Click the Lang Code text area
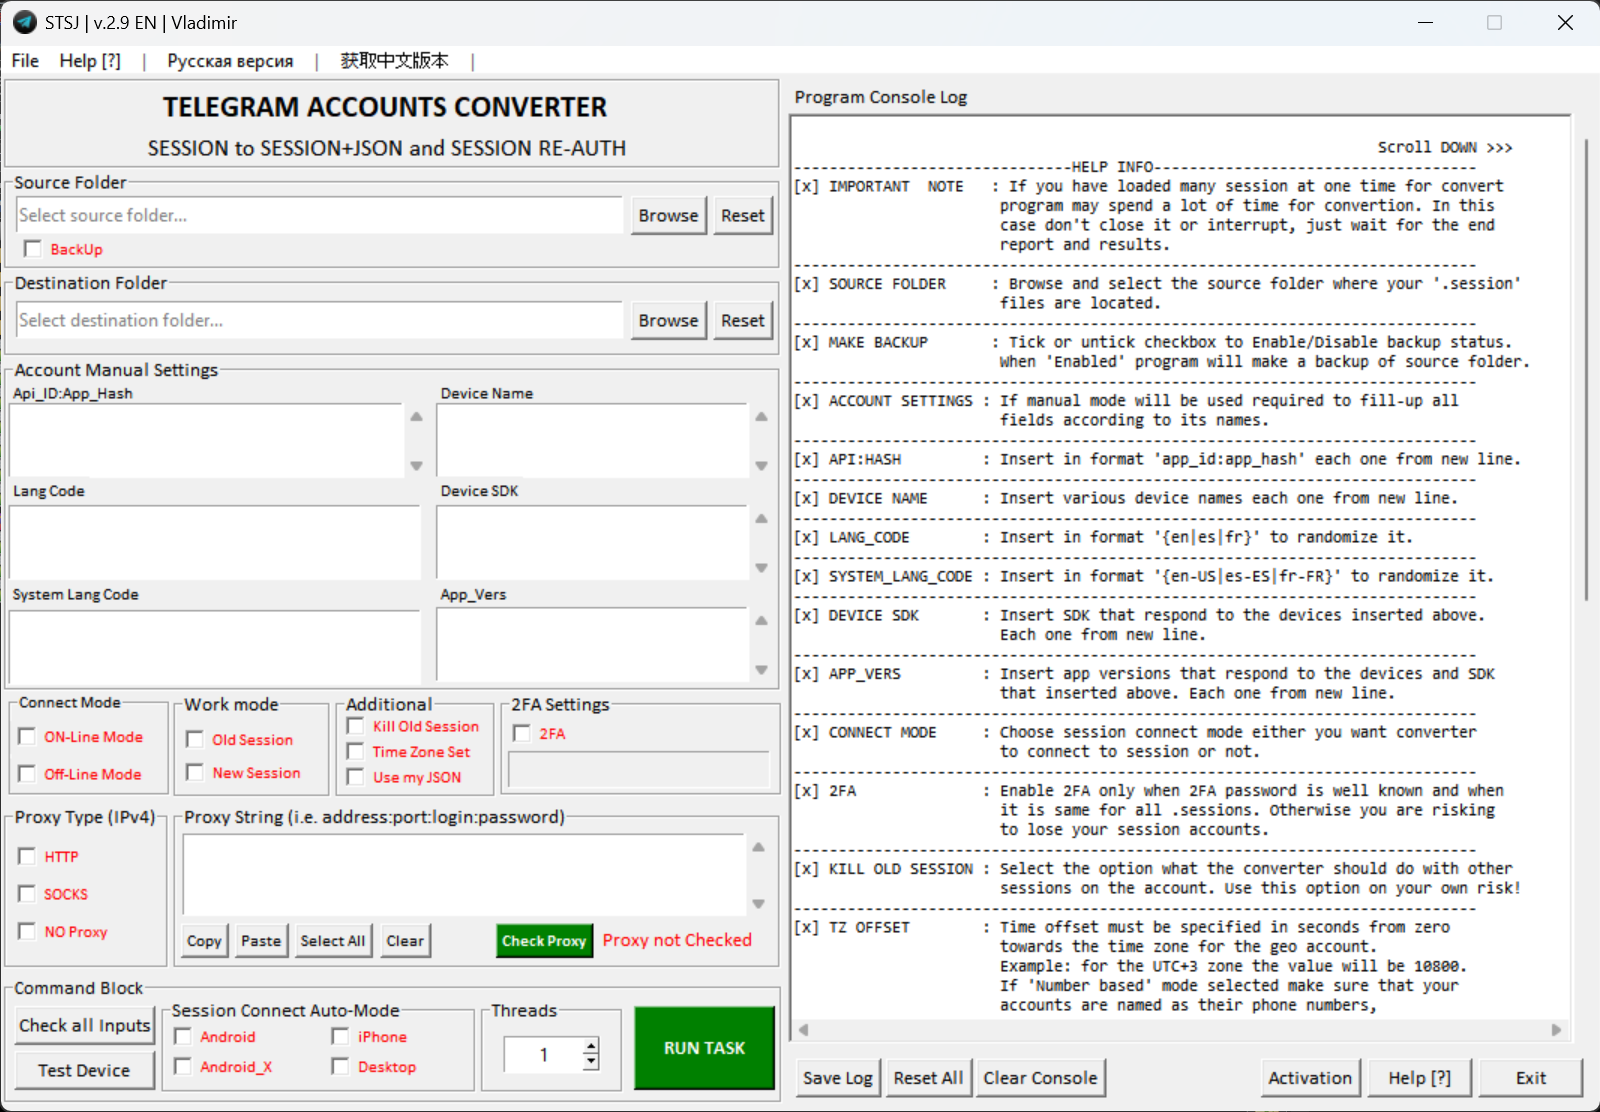The image size is (1600, 1112). pos(215,542)
